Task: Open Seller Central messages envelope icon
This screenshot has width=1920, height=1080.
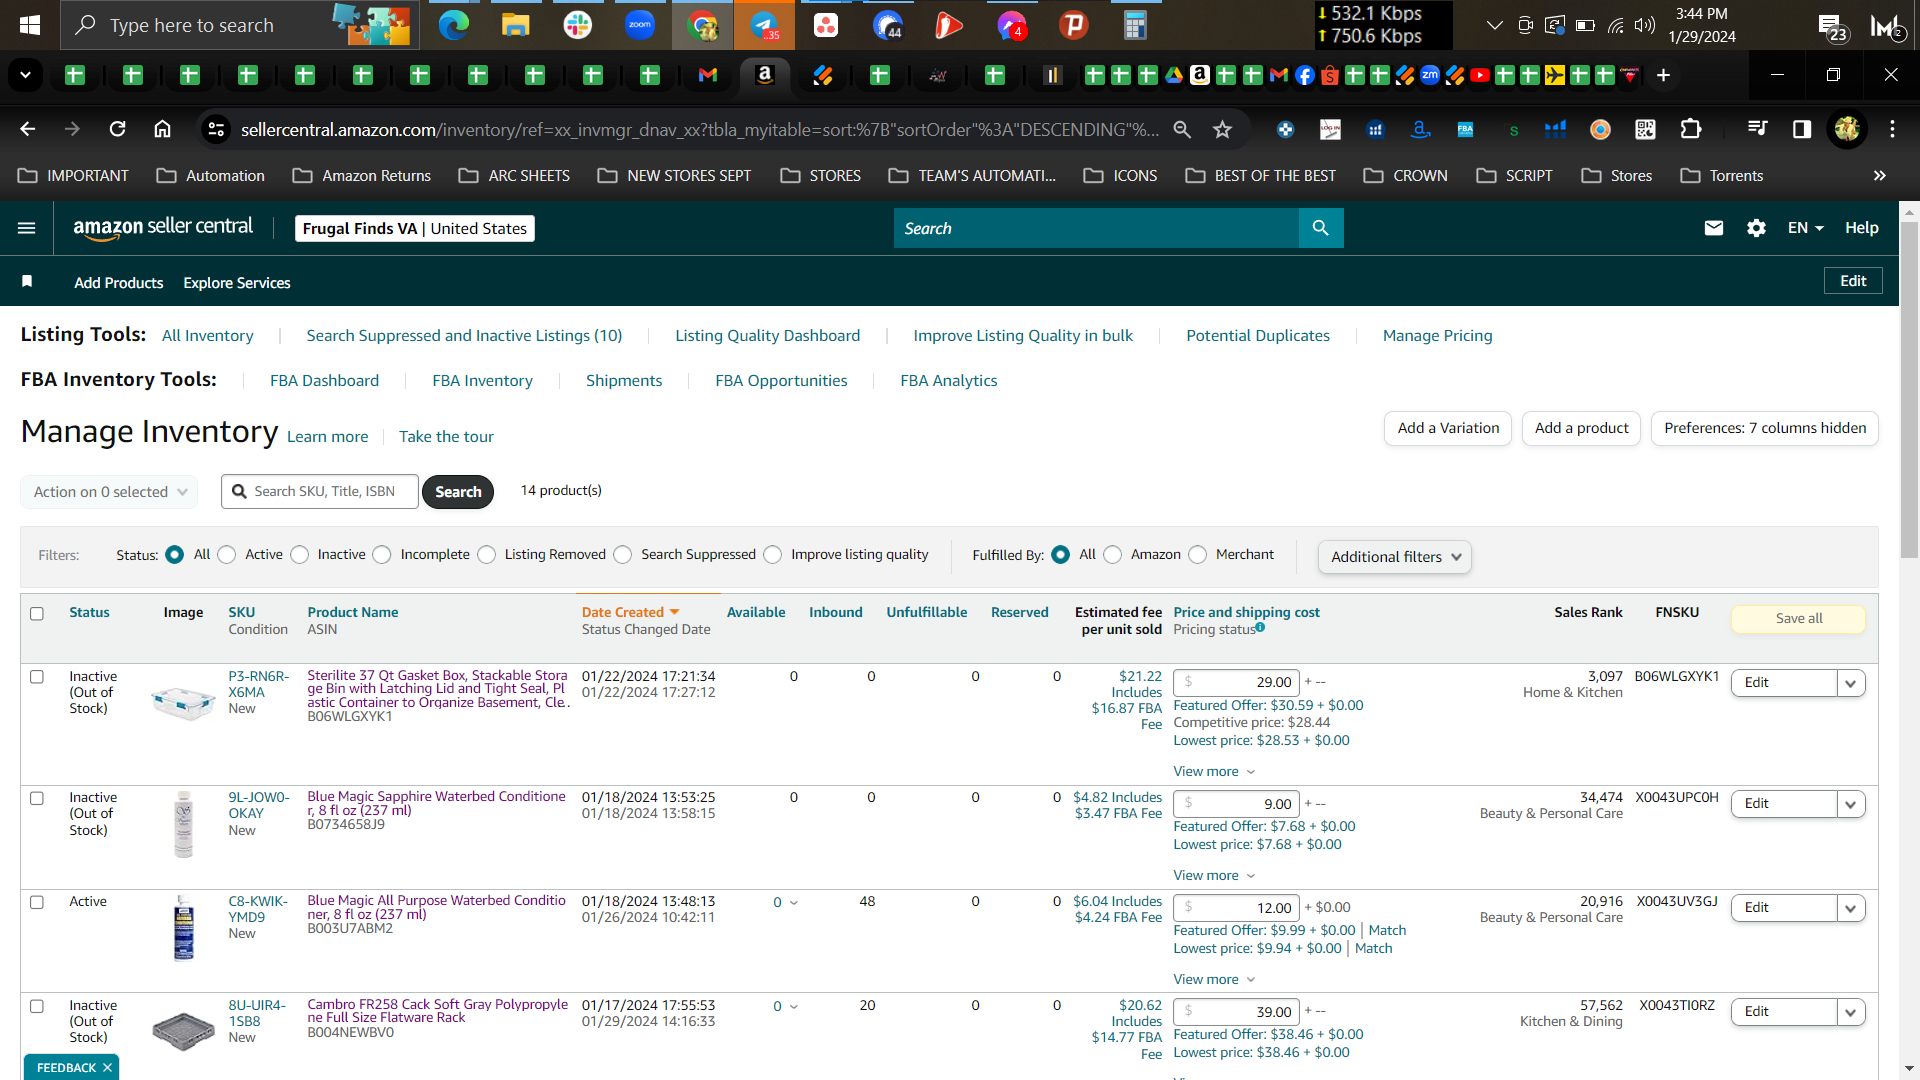Action: 1714,228
